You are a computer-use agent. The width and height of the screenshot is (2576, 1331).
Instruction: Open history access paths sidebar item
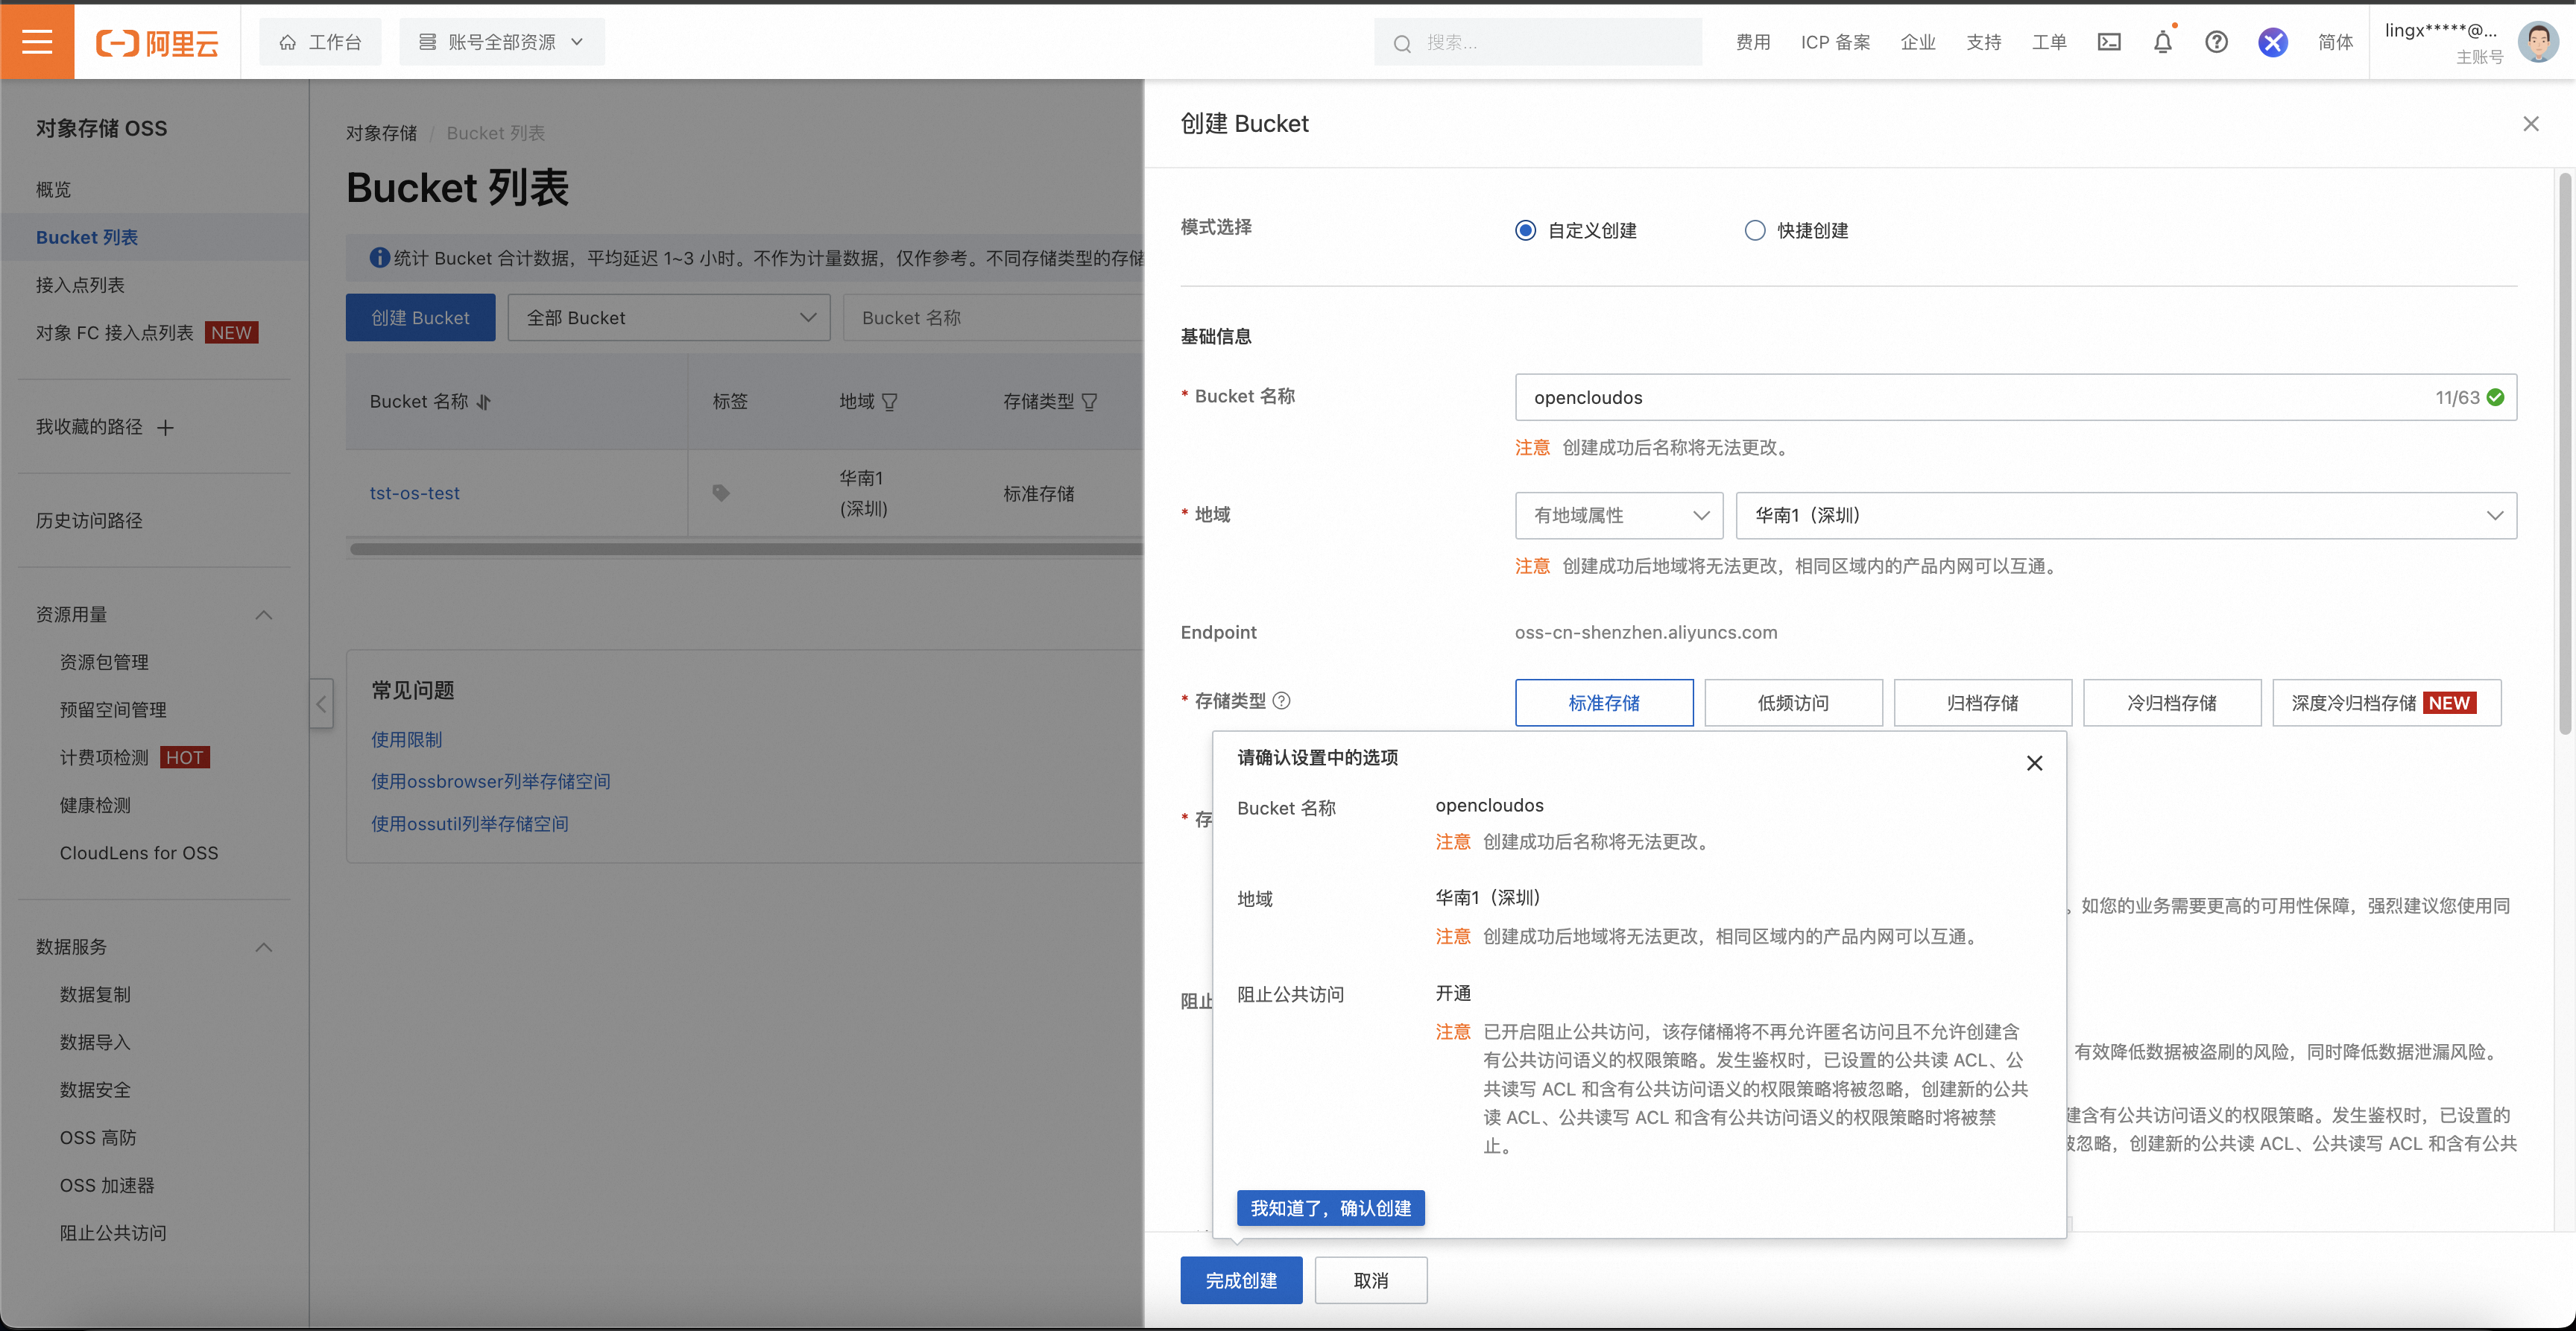pyautogui.click(x=89, y=521)
